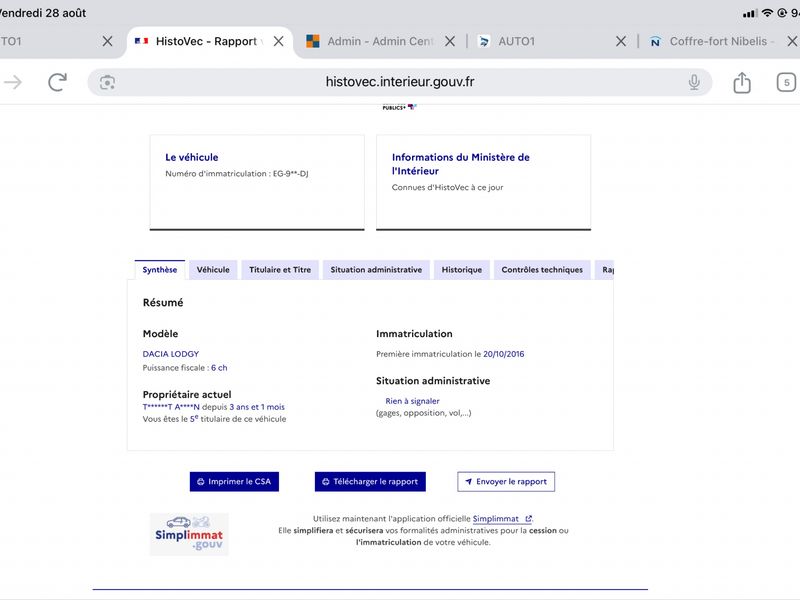Select the DACIA LODGY model text
800x600 pixels.
pos(171,354)
